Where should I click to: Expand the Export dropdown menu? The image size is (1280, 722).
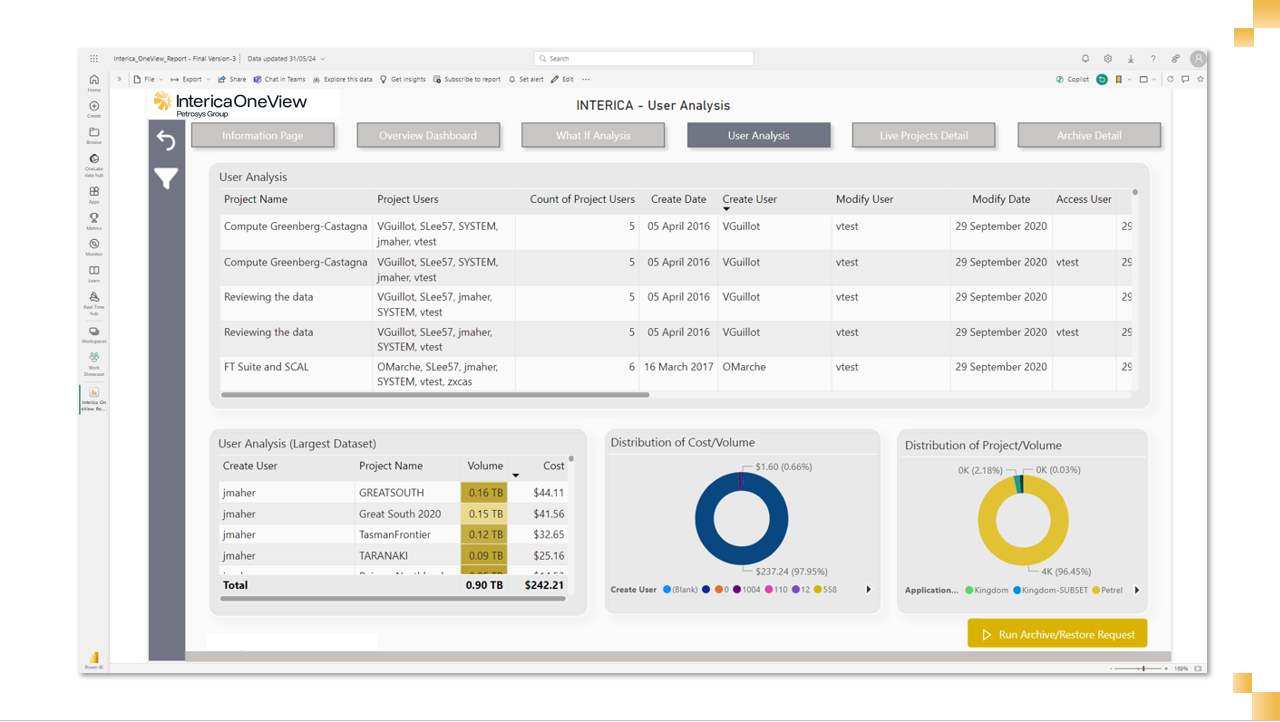click(x=191, y=79)
